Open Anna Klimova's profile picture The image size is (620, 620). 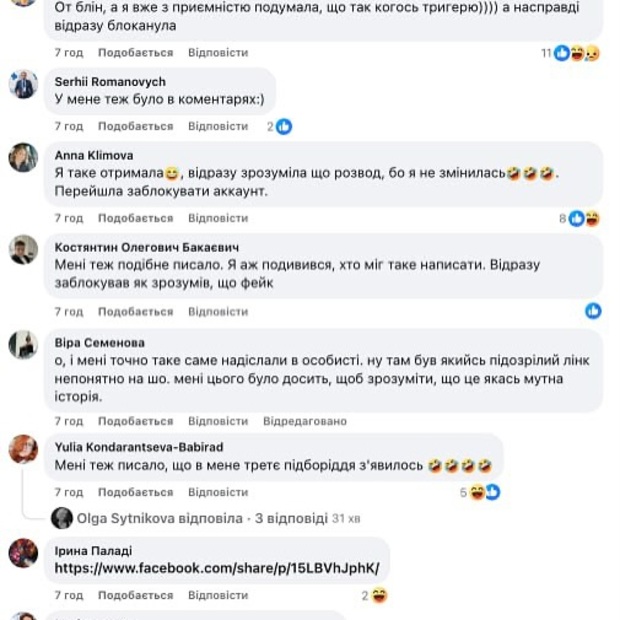point(23,157)
